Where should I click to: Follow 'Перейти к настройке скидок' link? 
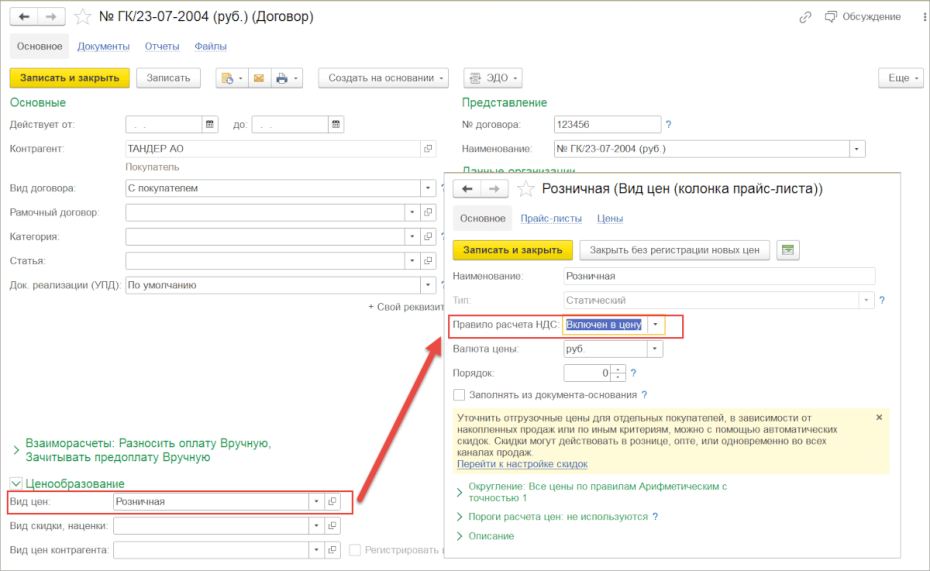click(x=522, y=464)
